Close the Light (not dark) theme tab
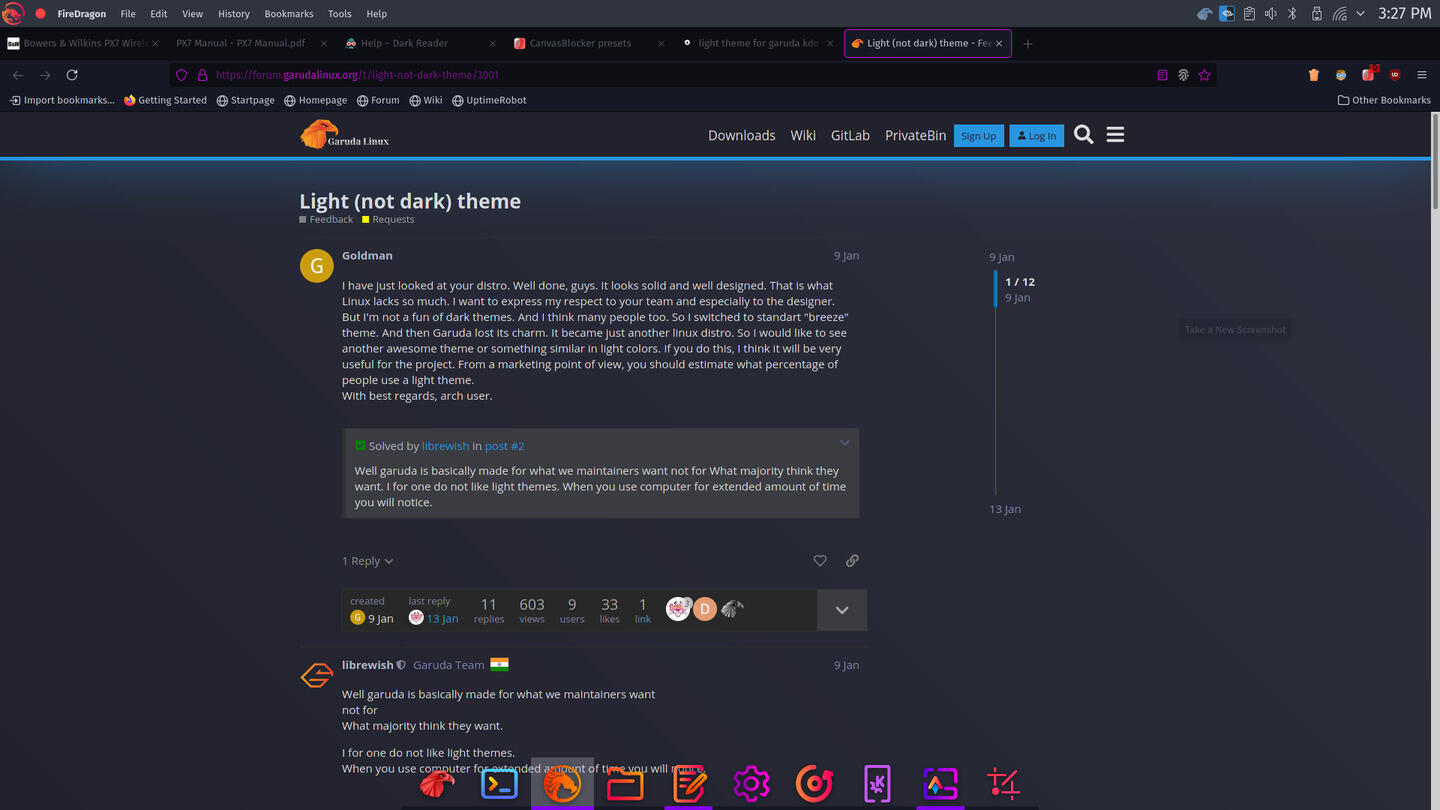1440x810 pixels. [x=999, y=43]
